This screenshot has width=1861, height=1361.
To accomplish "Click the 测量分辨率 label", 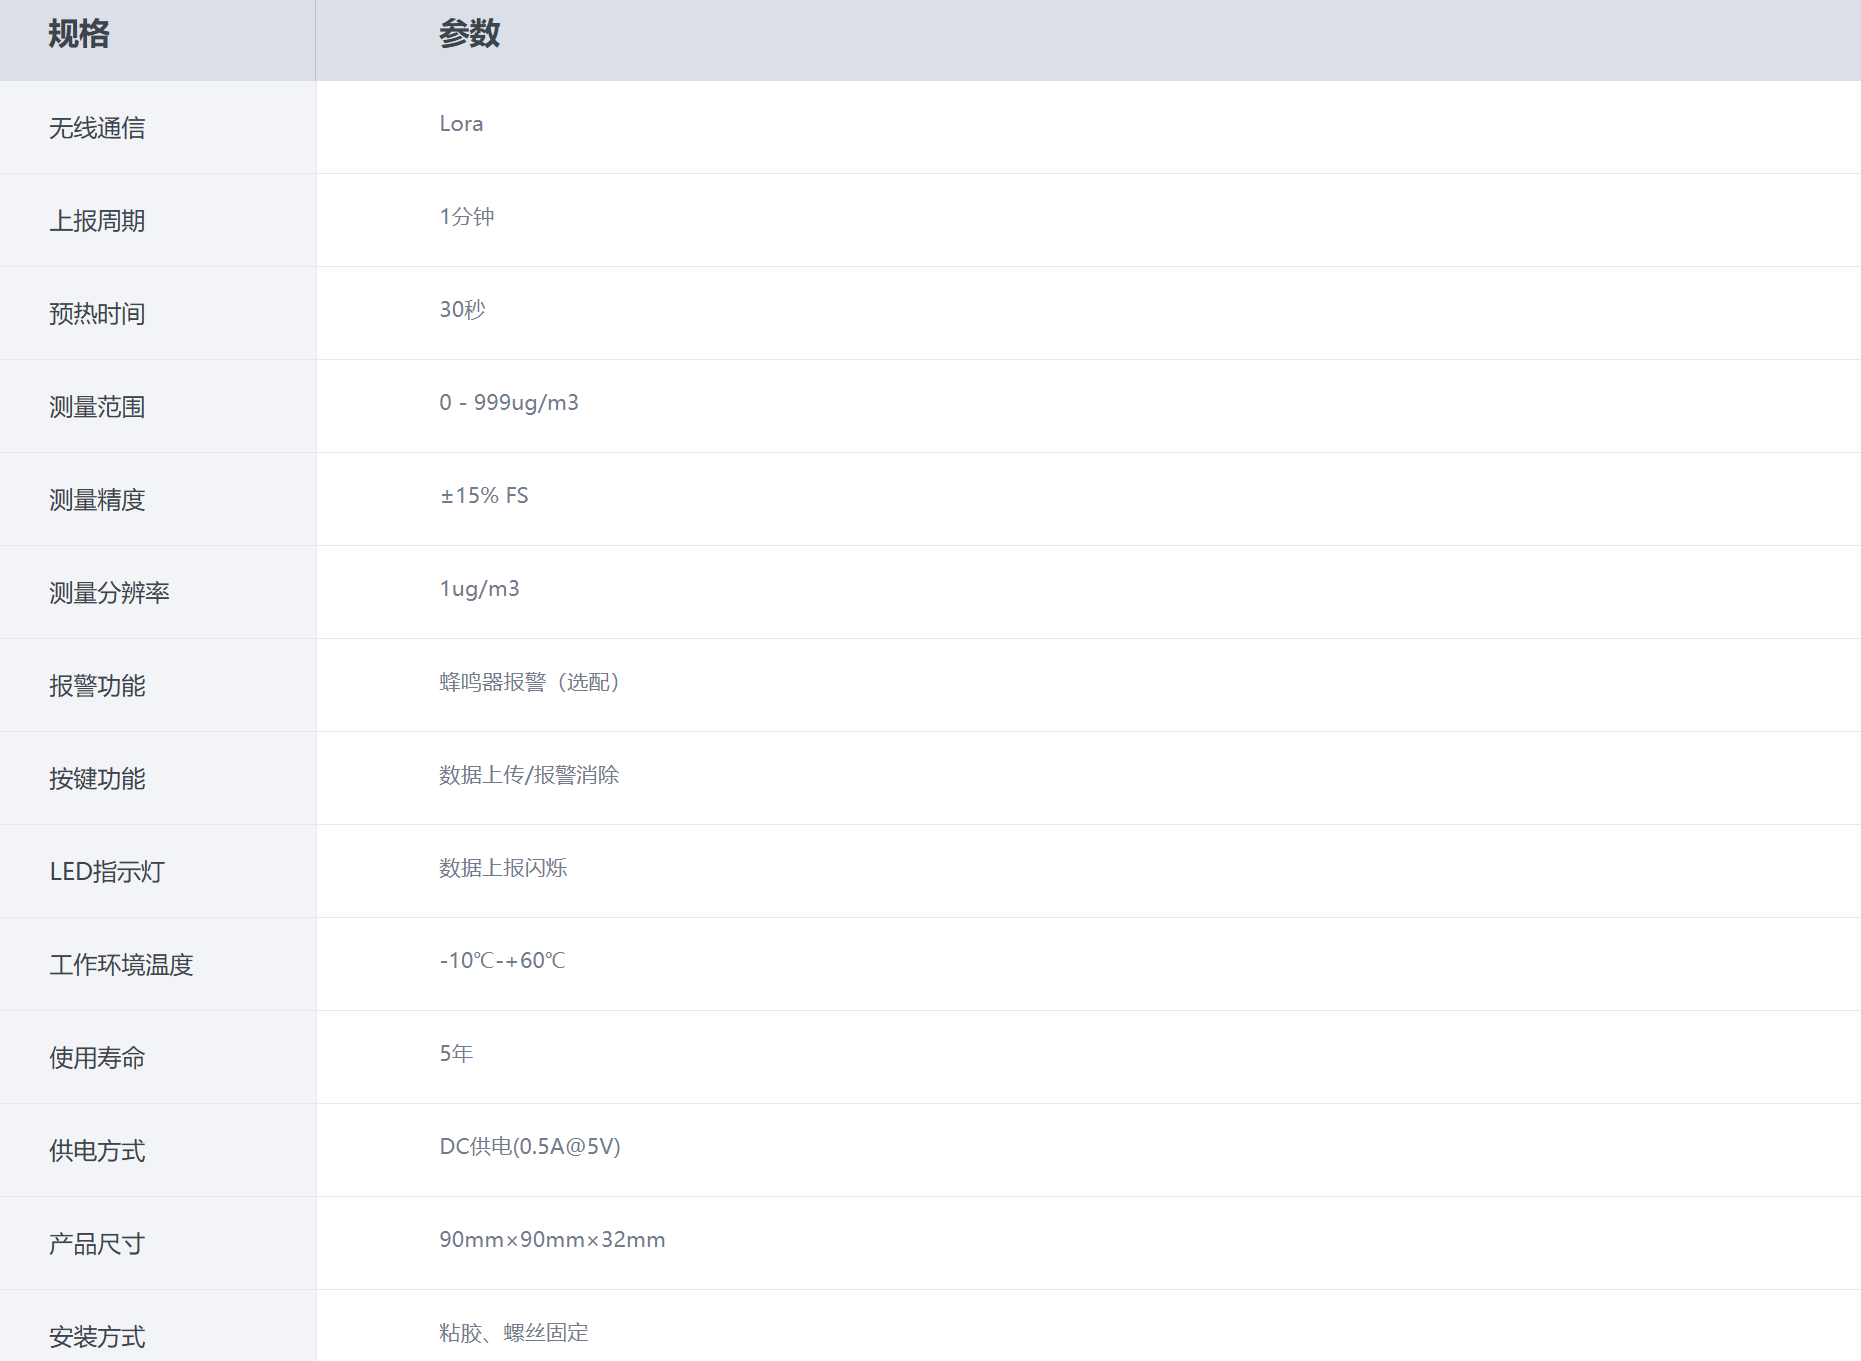I will pos(109,593).
